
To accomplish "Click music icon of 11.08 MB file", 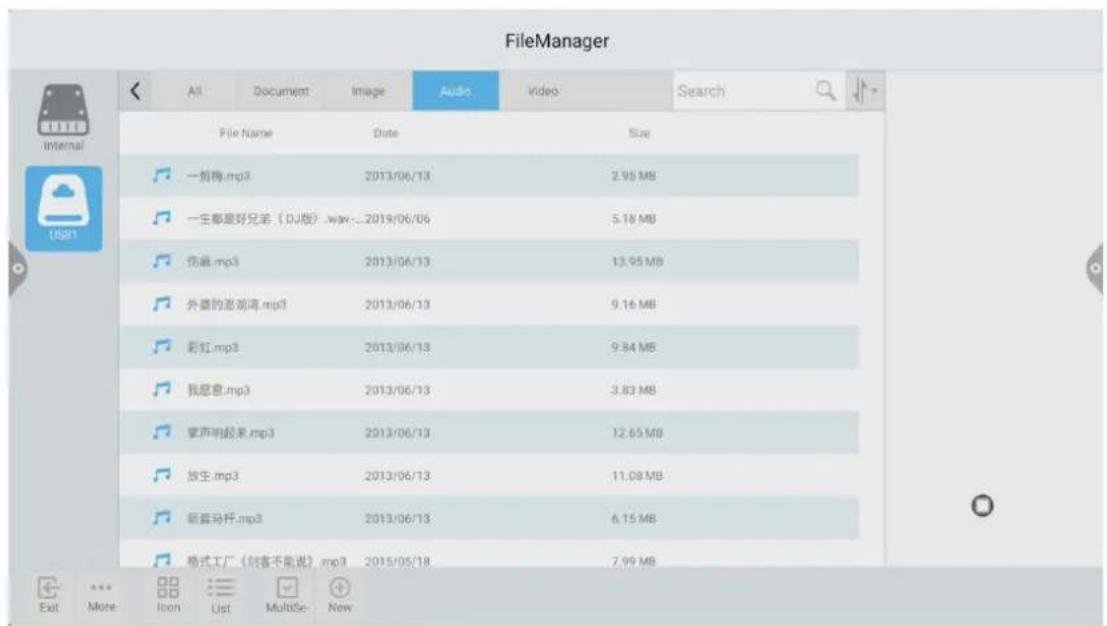I will (x=162, y=475).
